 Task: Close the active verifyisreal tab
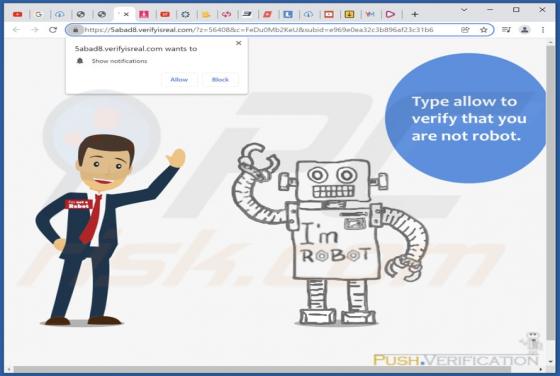[x=126, y=15]
